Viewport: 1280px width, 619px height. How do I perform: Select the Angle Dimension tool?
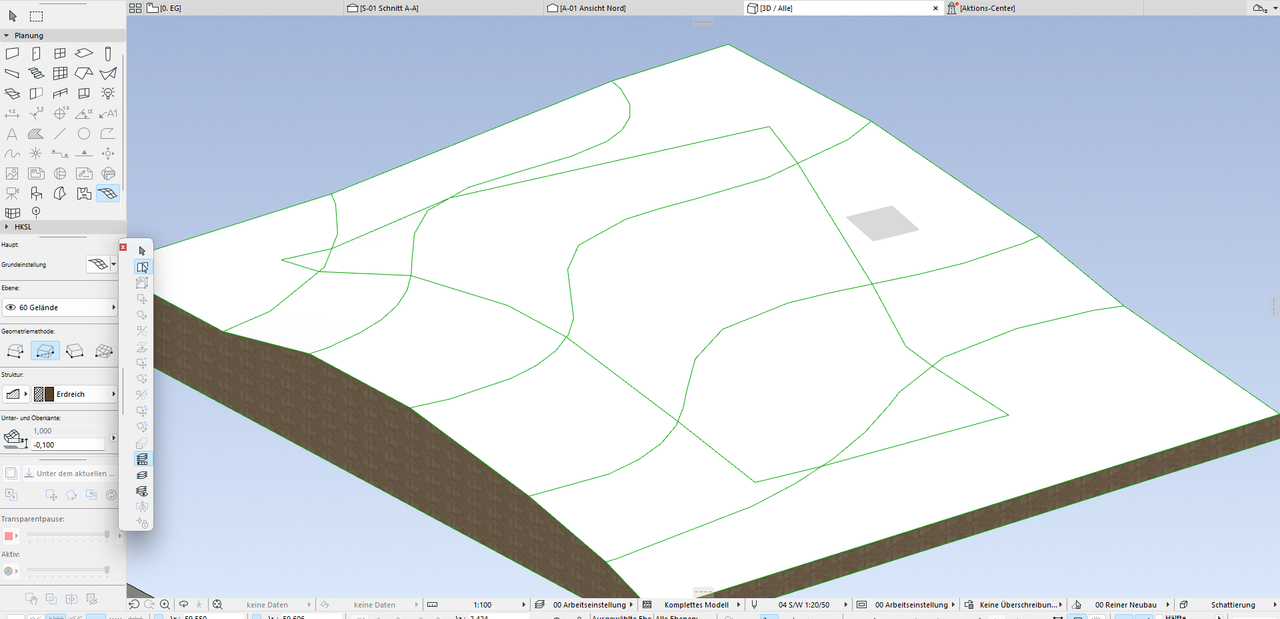click(84, 113)
